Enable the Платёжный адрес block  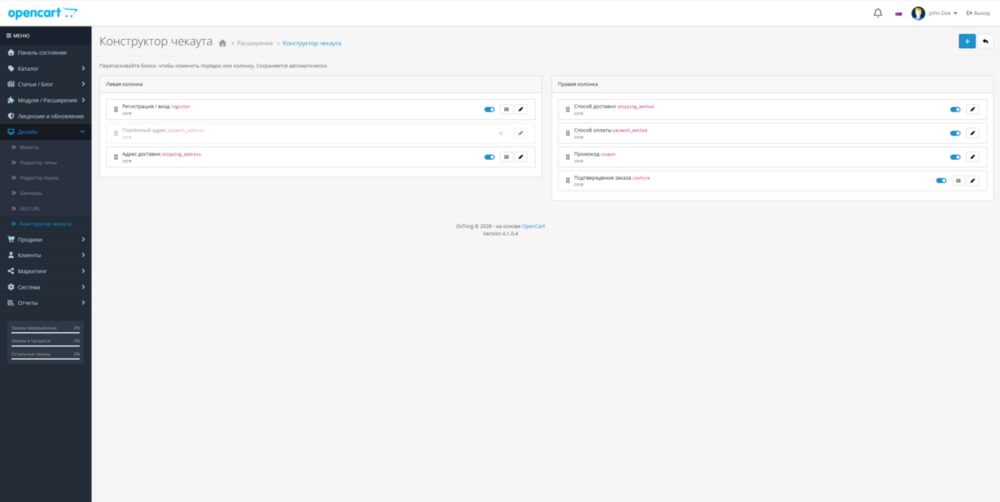pos(504,133)
